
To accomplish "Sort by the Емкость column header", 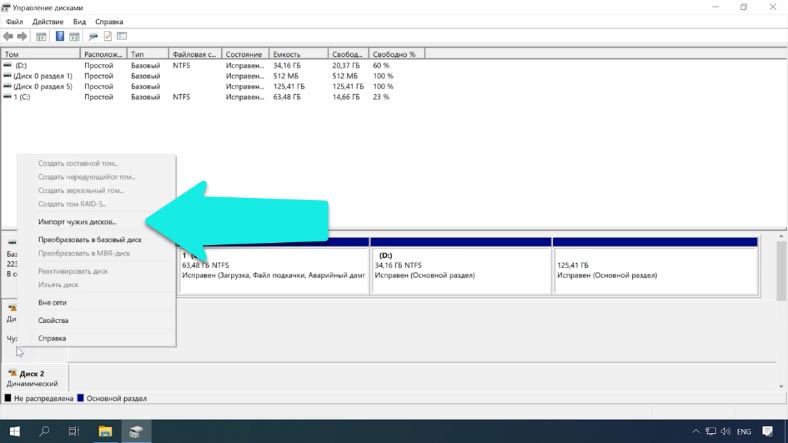I will (299, 54).
